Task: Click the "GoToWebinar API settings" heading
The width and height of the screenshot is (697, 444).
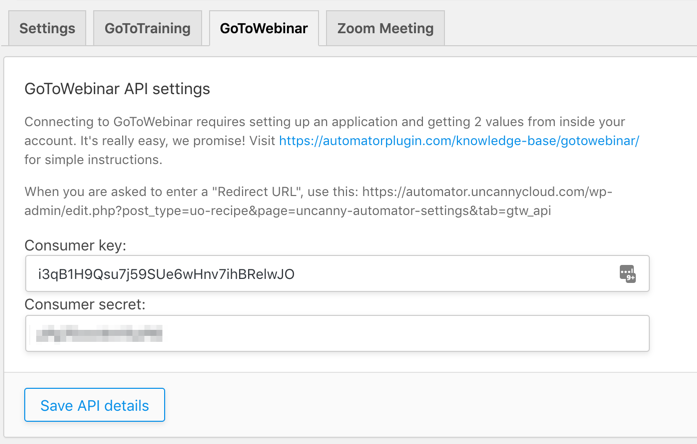Action: click(x=117, y=88)
